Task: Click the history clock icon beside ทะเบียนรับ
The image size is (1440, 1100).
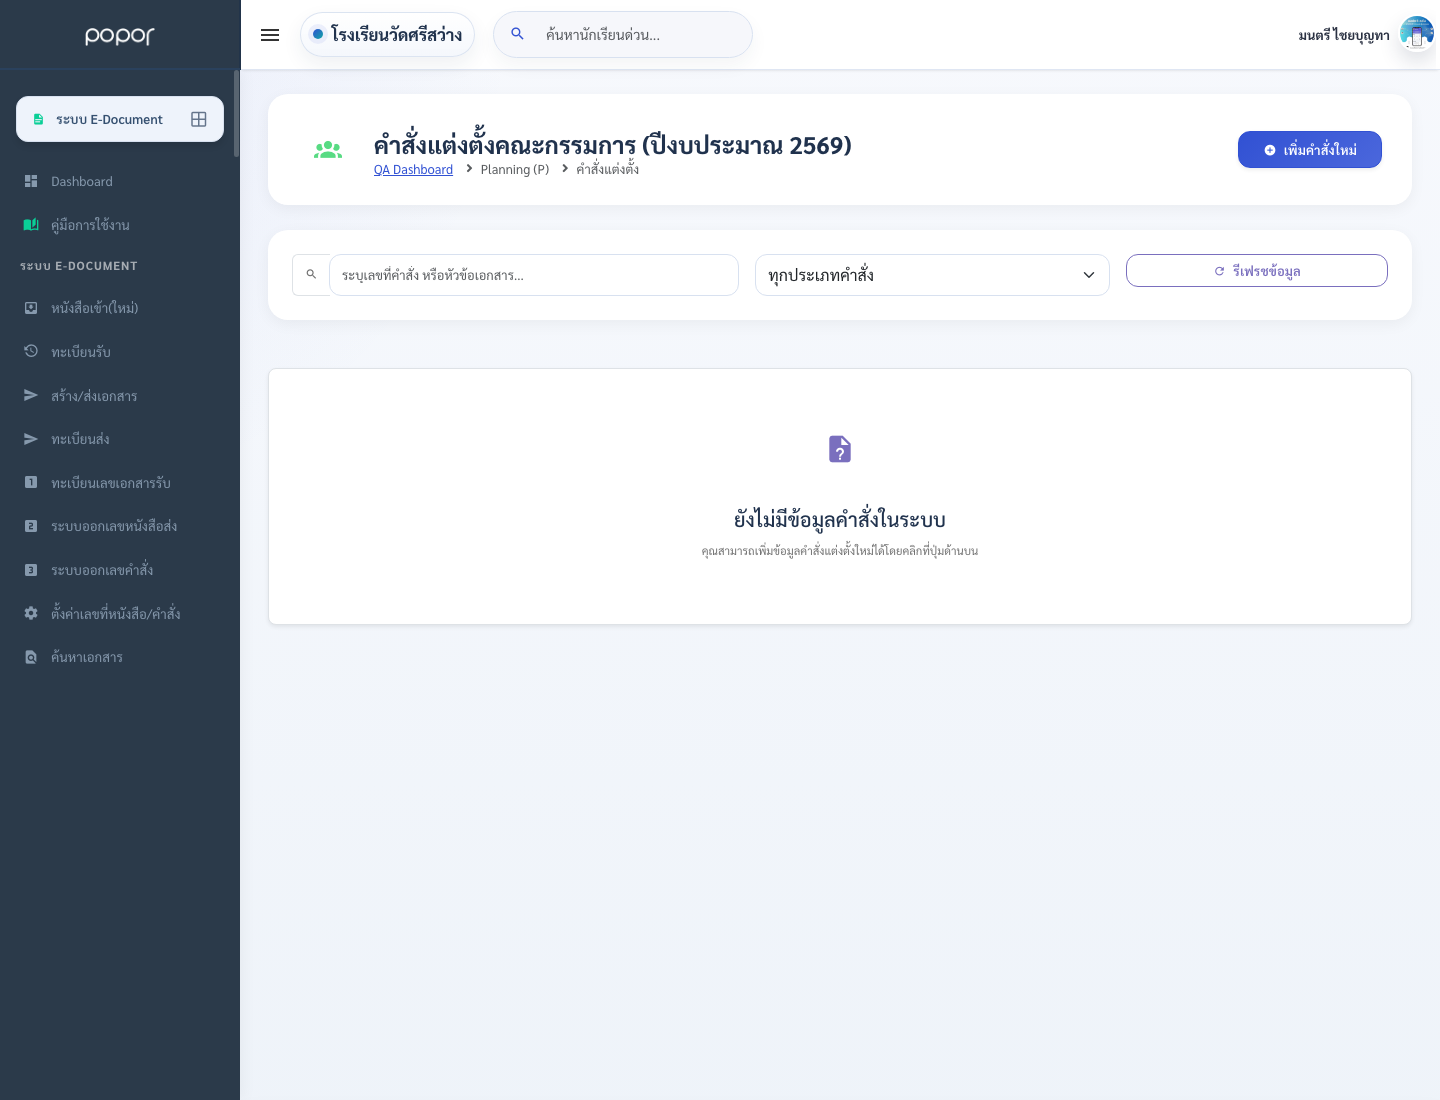Action: click(31, 351)
